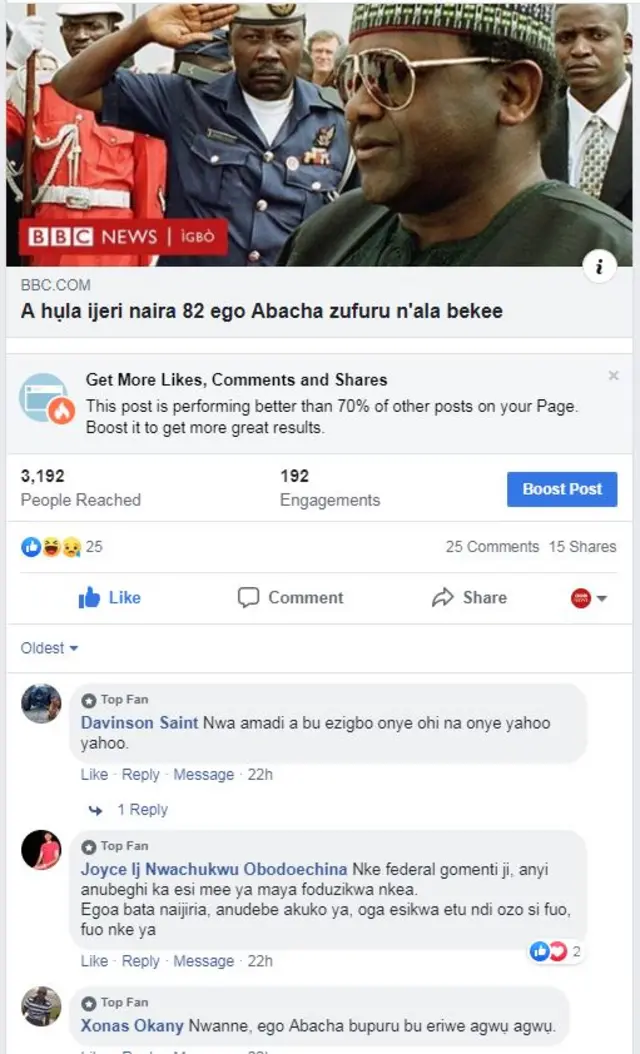Click Xonas Okany's profile picture
Screen dimensions: 640x1054
(41, 1011)
